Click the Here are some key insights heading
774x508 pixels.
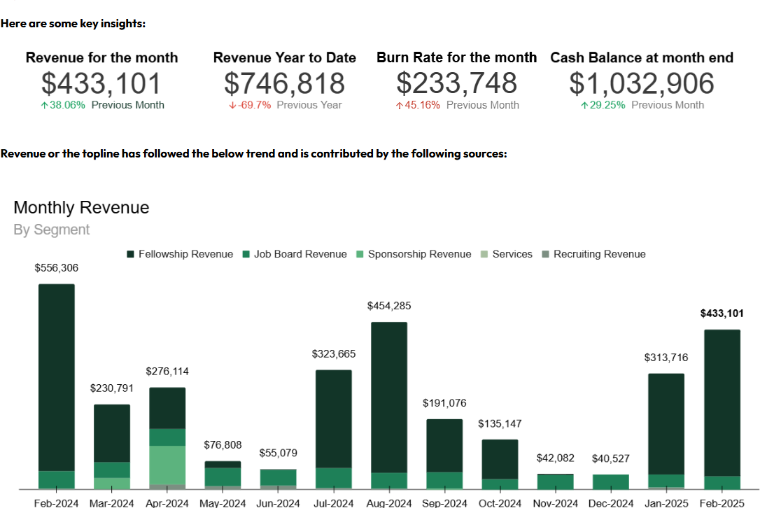coord(73,24)
